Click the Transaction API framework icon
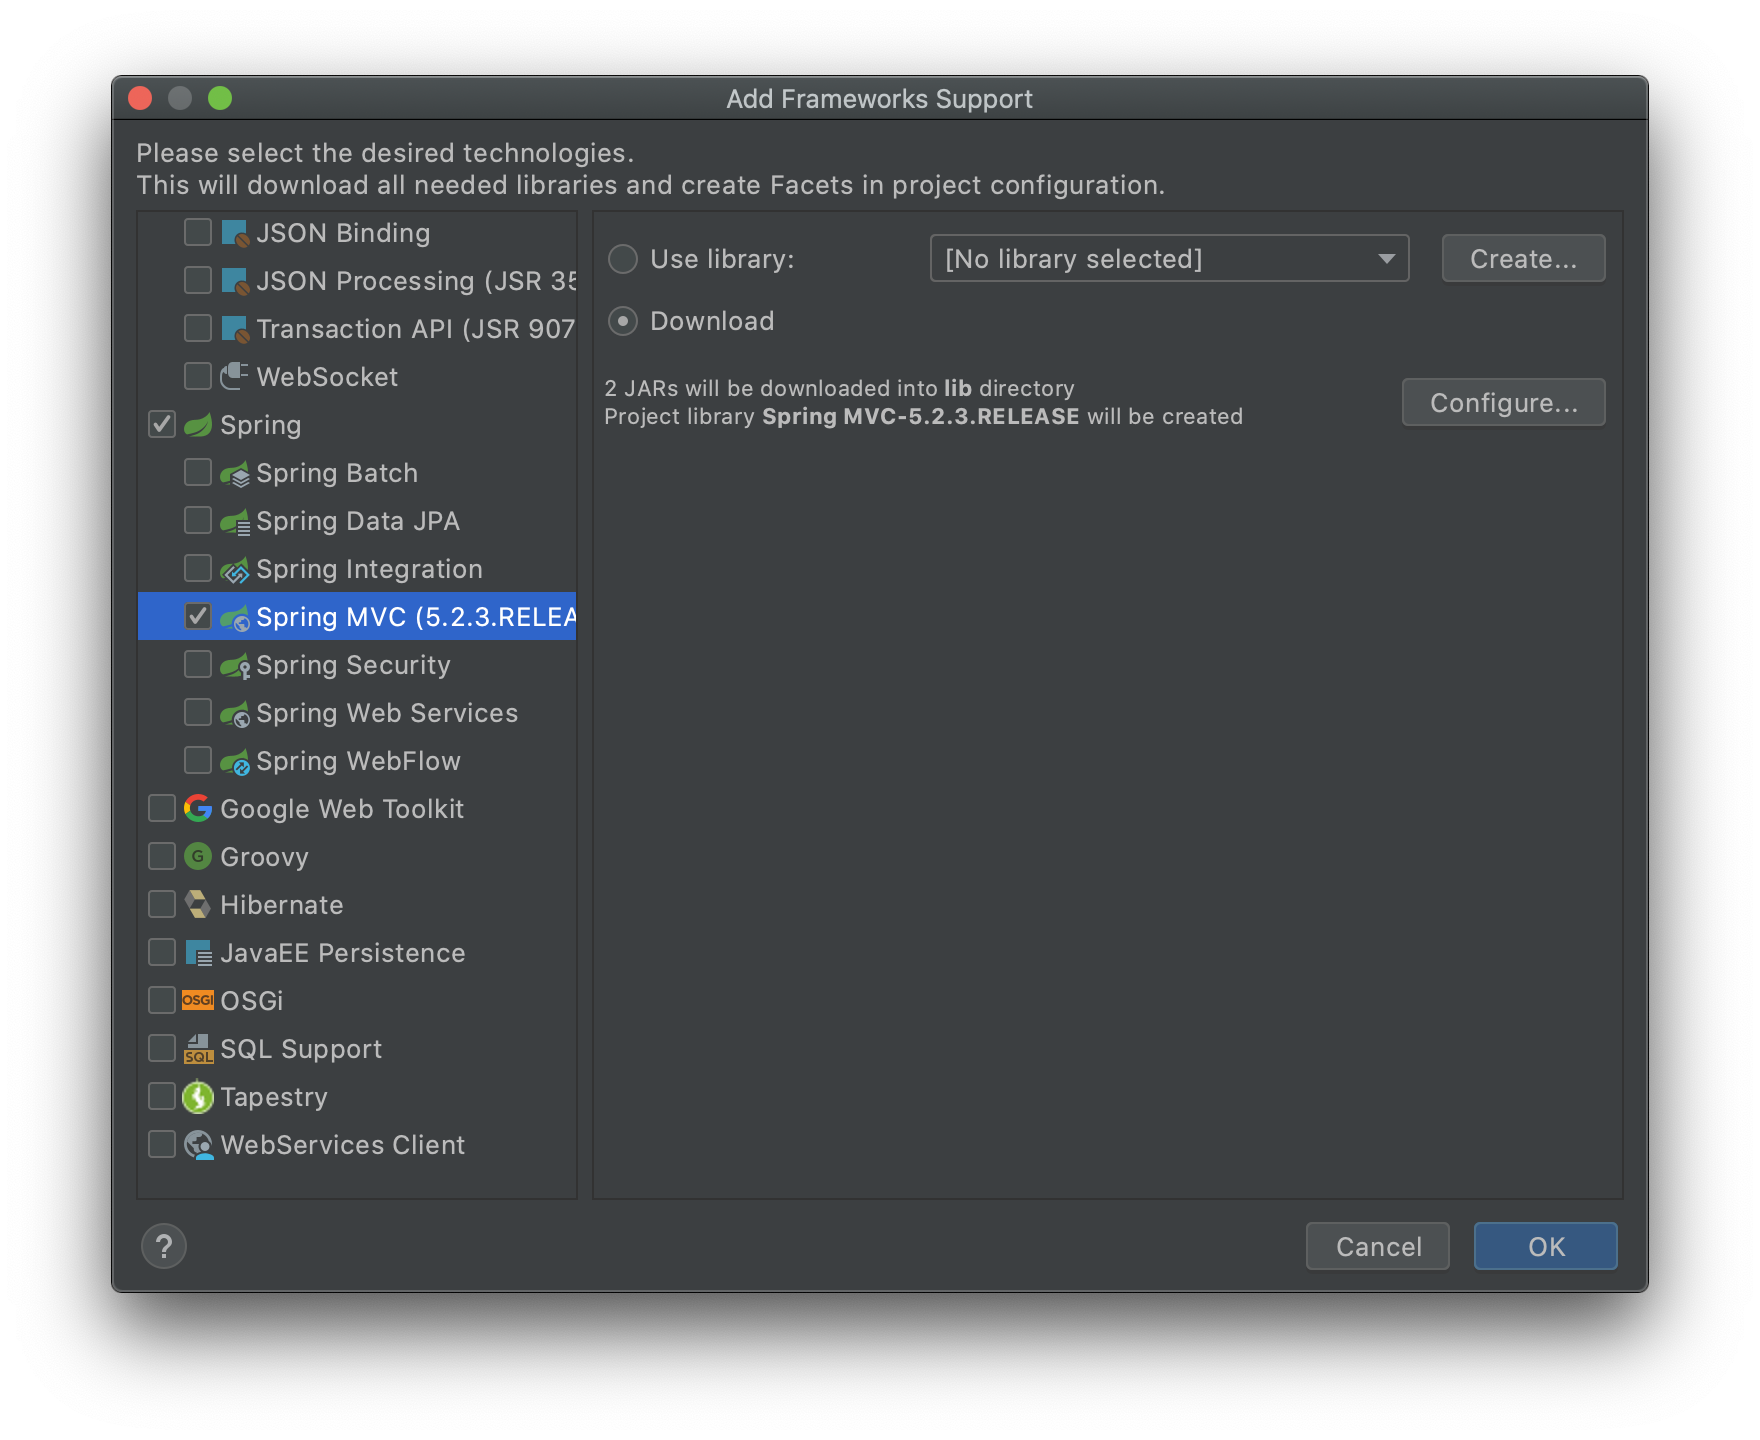The height and width of the screenshot is (1440, 1760). point(235,330)
